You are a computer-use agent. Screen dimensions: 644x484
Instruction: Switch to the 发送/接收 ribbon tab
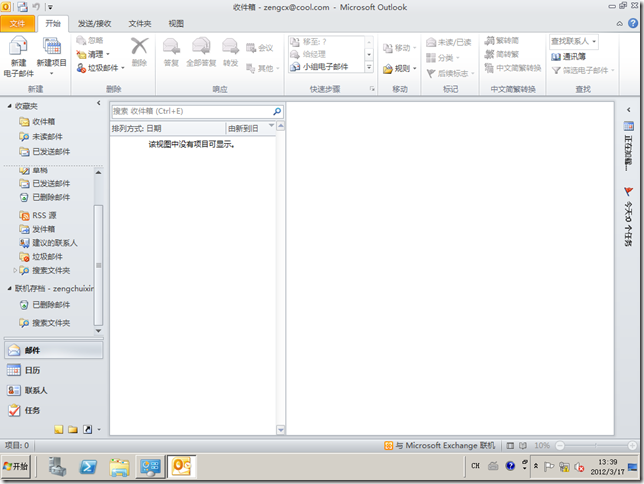95,22
